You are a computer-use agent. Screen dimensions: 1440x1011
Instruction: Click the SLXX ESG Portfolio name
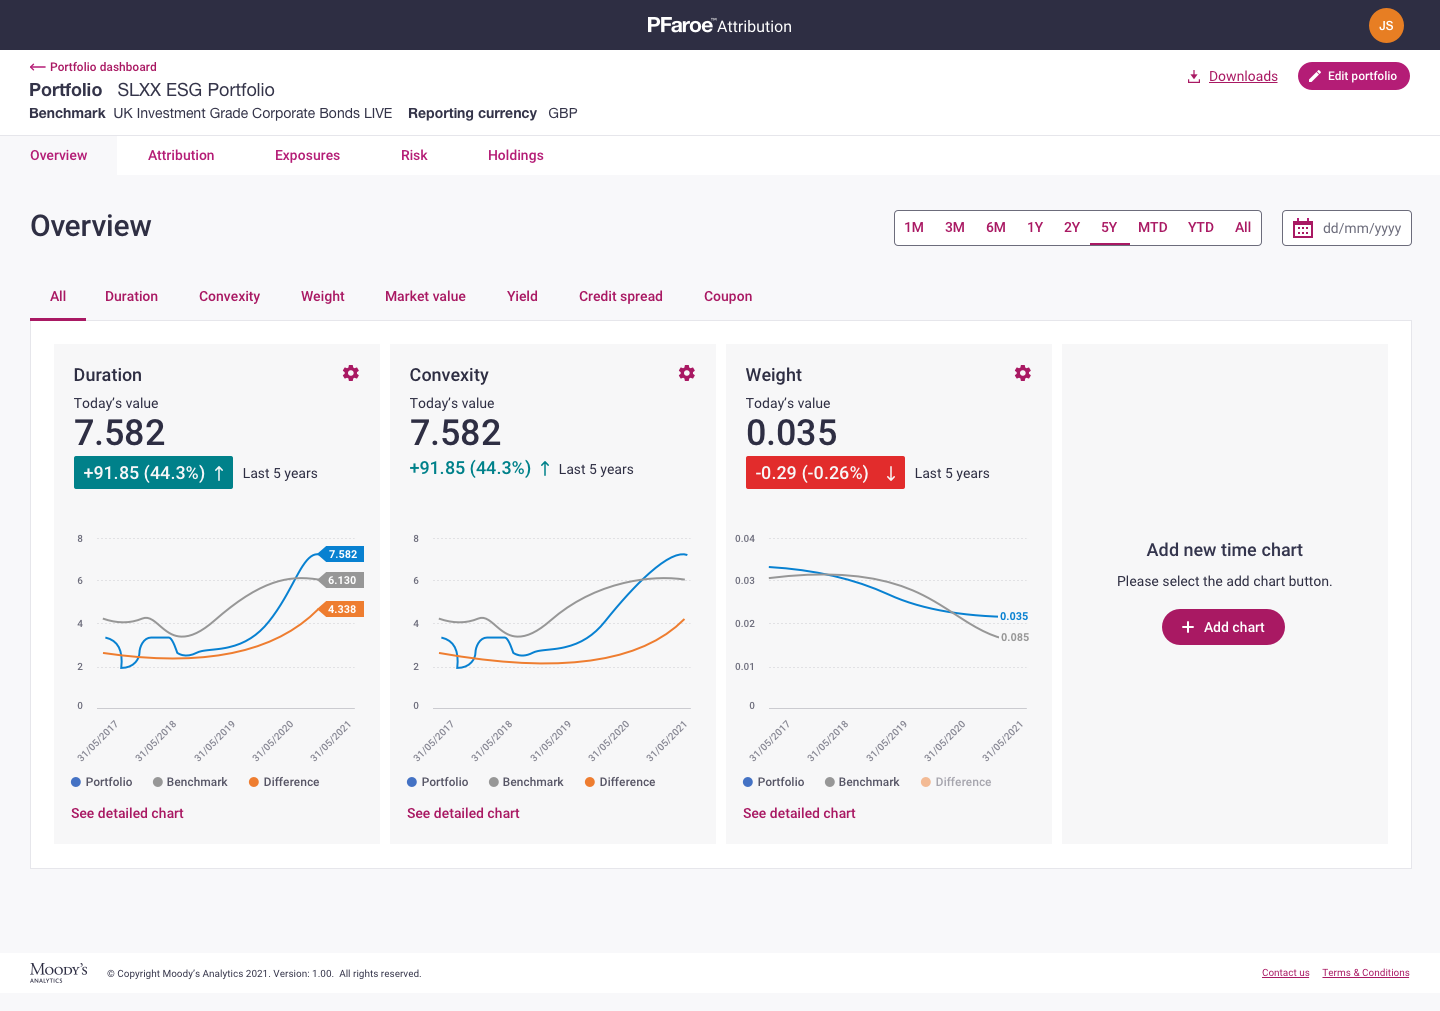196,90
